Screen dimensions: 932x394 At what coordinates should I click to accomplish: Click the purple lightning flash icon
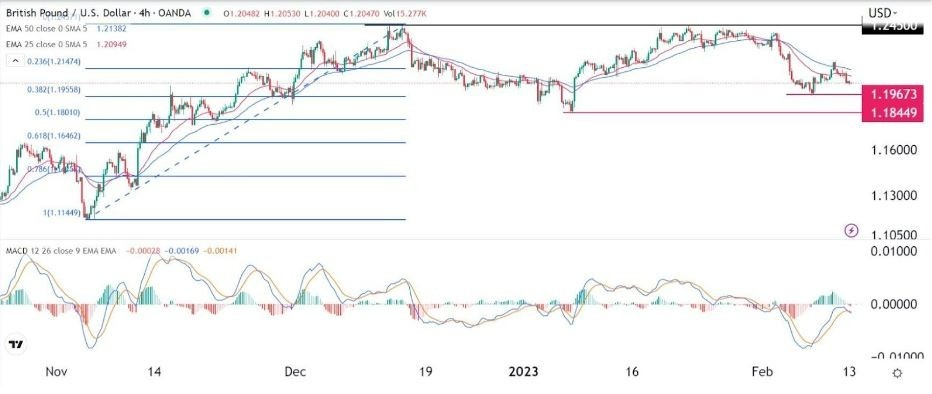tap(852, 230)
